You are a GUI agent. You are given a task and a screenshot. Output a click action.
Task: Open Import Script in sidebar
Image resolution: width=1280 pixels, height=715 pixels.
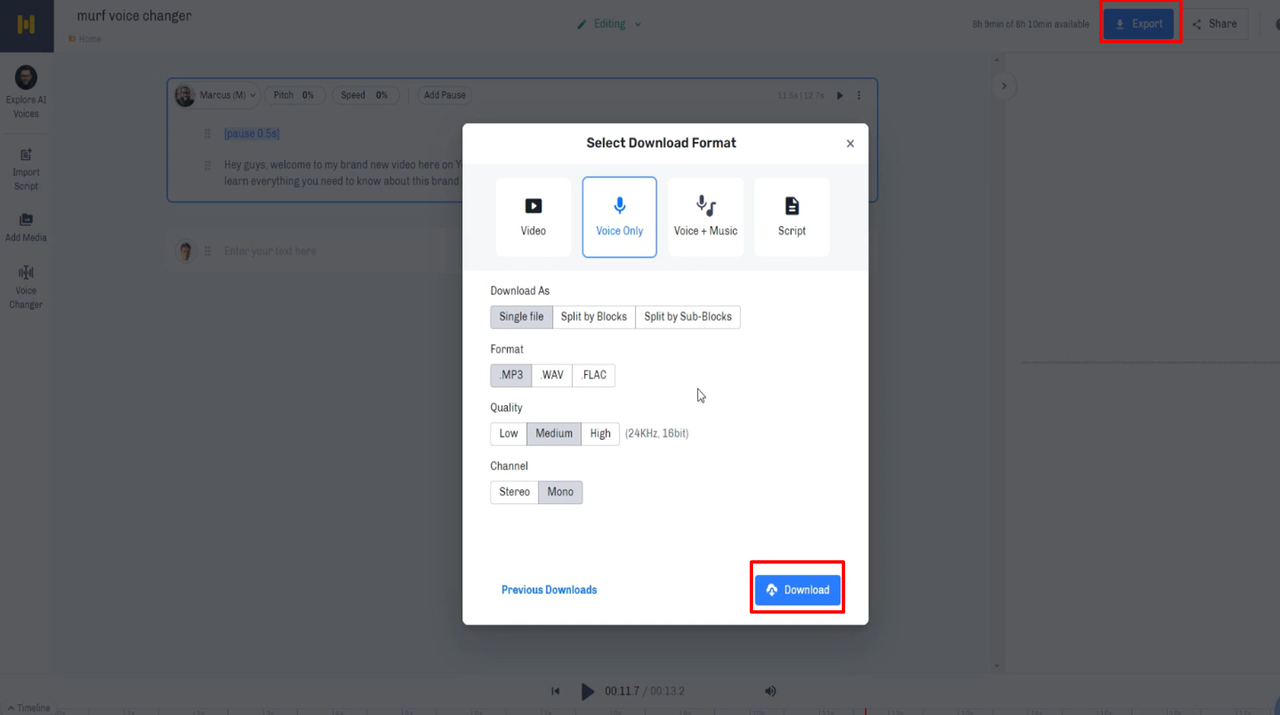click(26, 170)
